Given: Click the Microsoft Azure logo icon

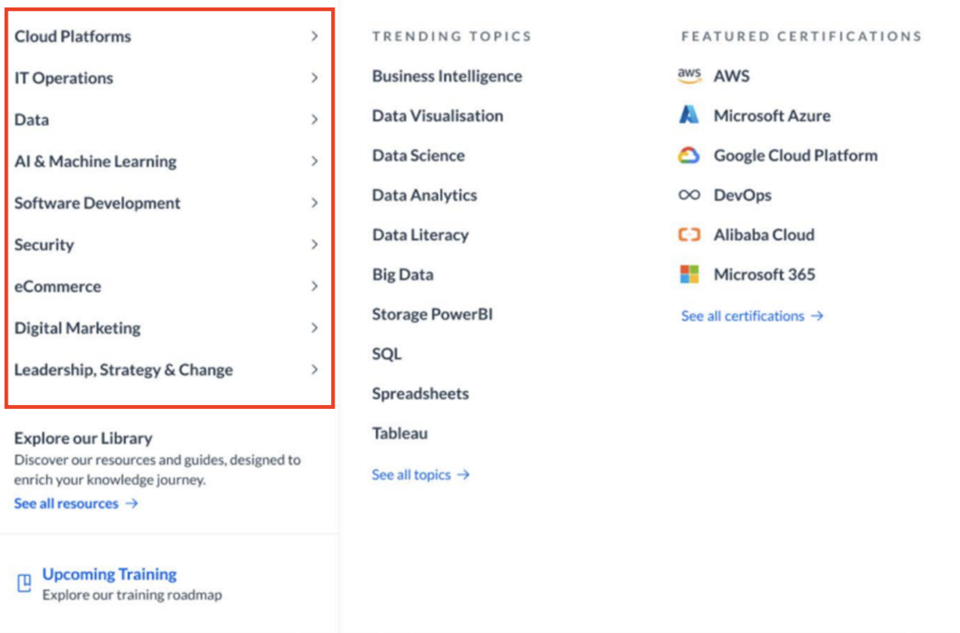Looking at the screenshot, I should [689, 115].
